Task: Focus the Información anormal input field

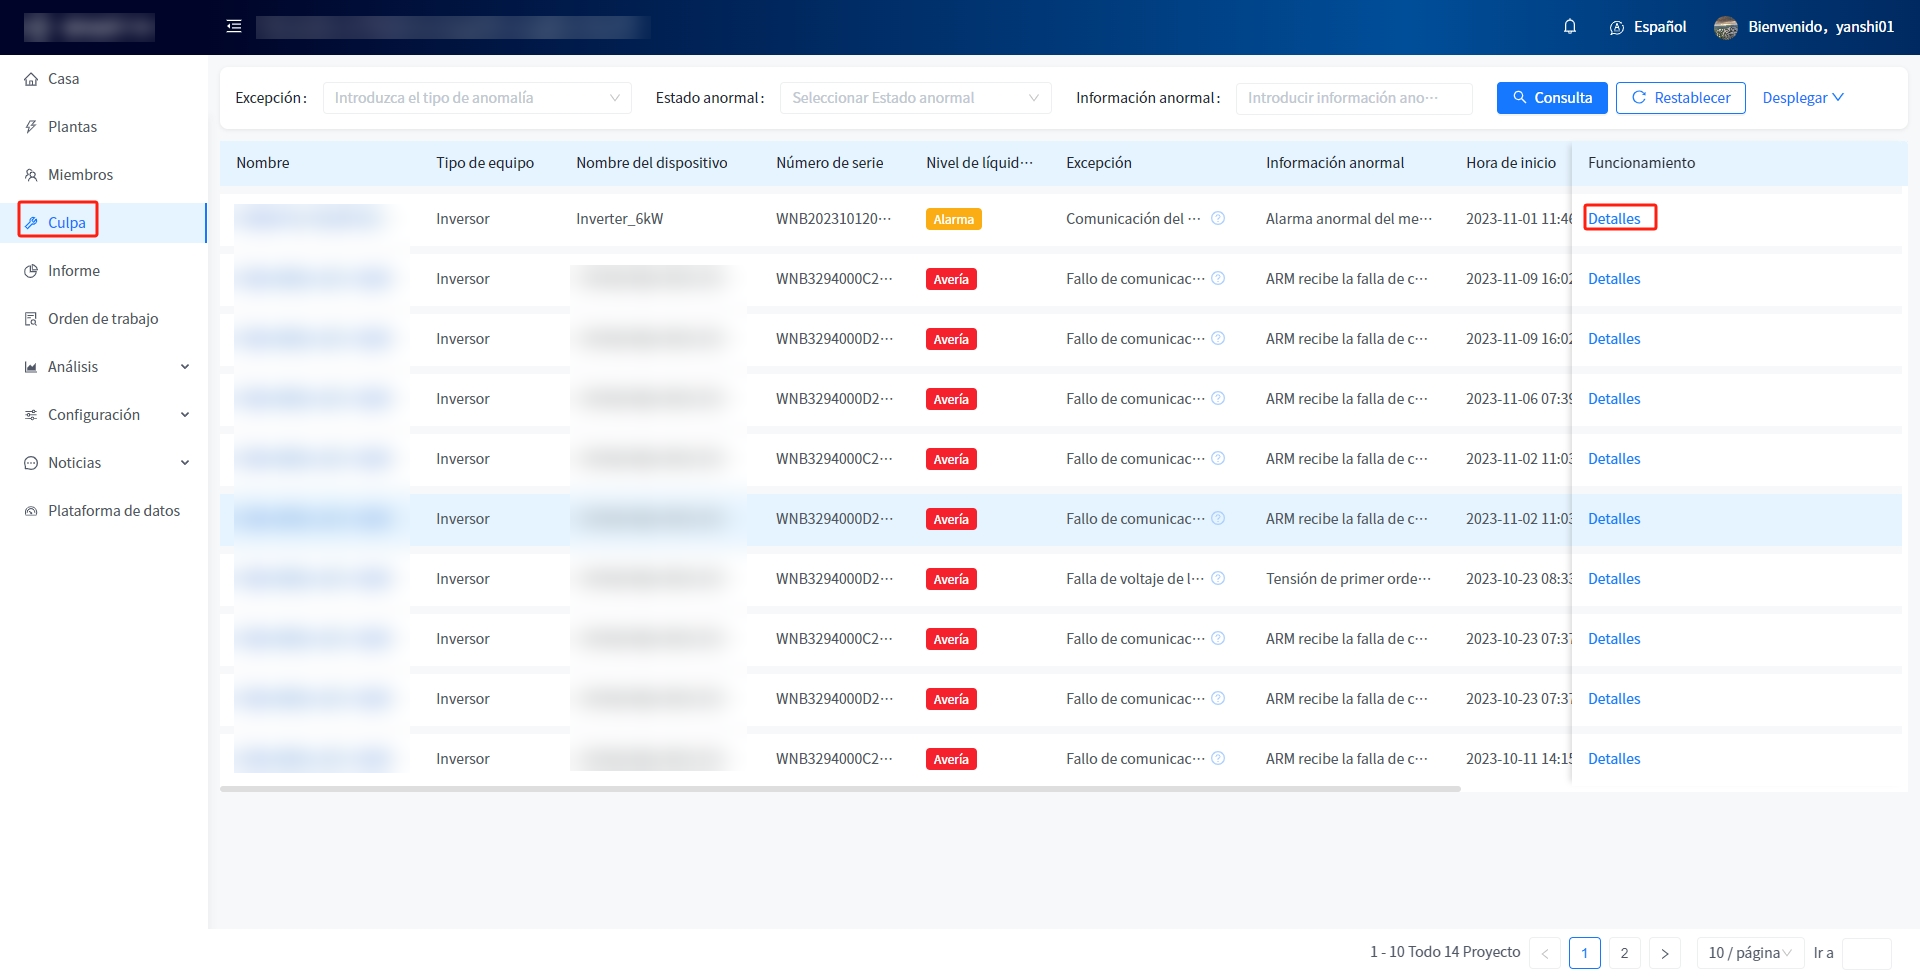Action: [1354, 98]
